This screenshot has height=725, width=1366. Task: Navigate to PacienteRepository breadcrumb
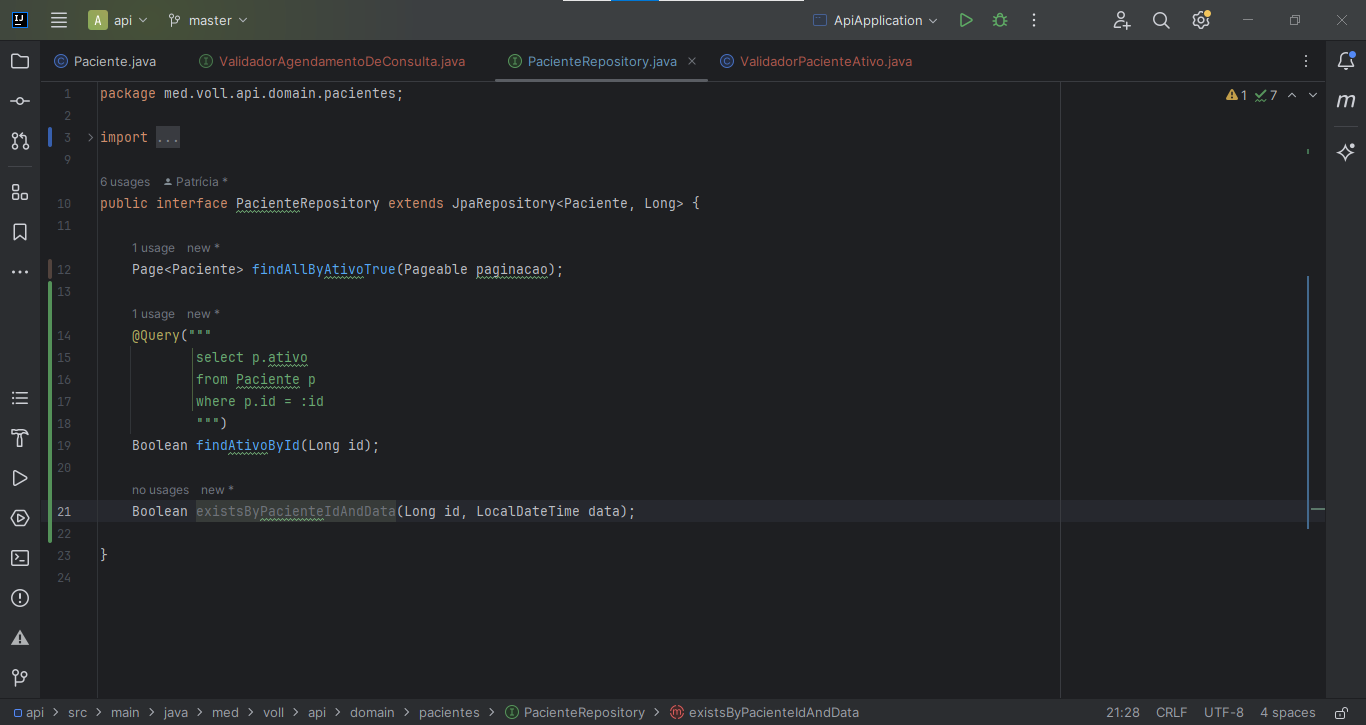[x=575, y=713]
